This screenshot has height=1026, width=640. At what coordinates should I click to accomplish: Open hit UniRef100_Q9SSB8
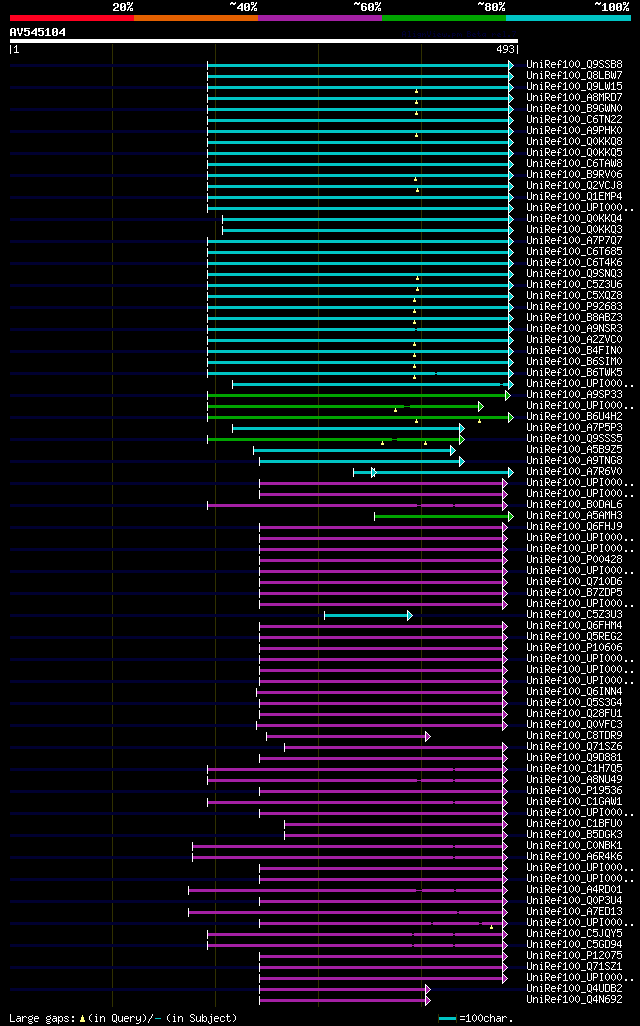point(575,65)
